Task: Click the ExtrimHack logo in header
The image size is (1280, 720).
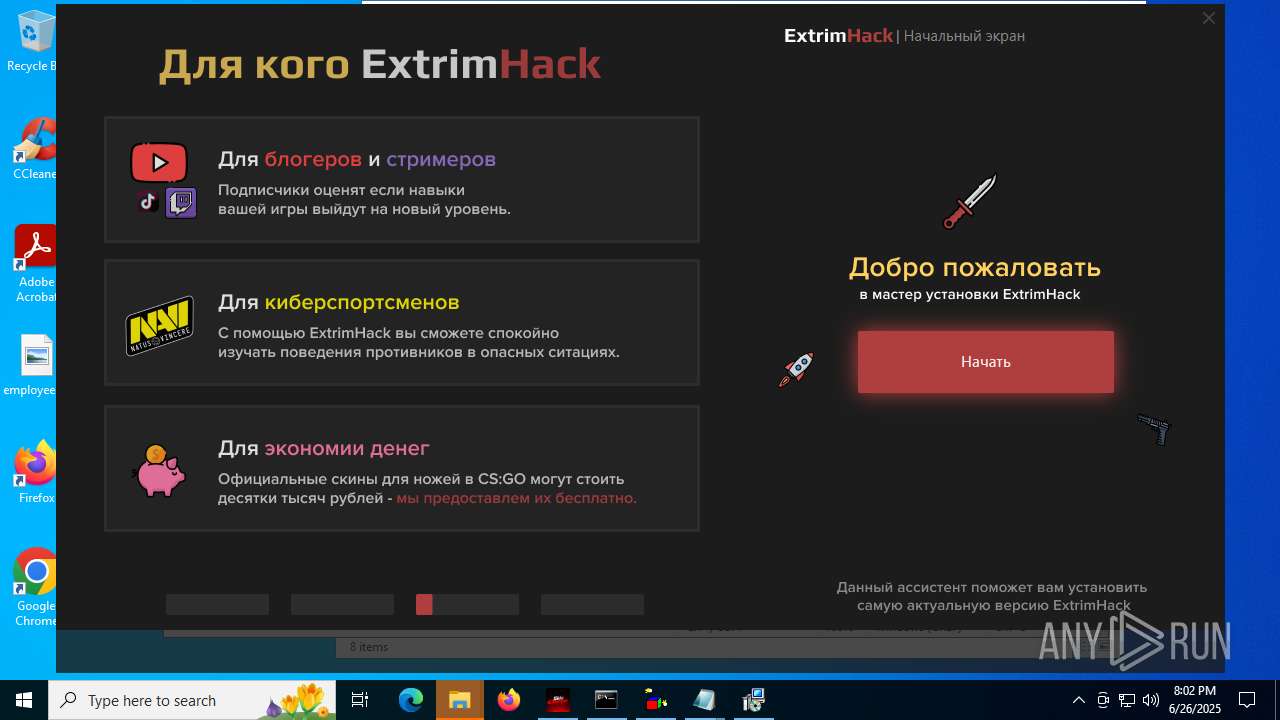Action: point(838,36)
